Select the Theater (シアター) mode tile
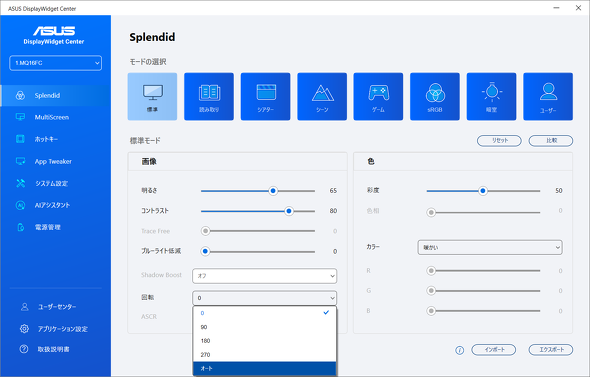Viewport: 590px width, 377px height. coord(265,97)
